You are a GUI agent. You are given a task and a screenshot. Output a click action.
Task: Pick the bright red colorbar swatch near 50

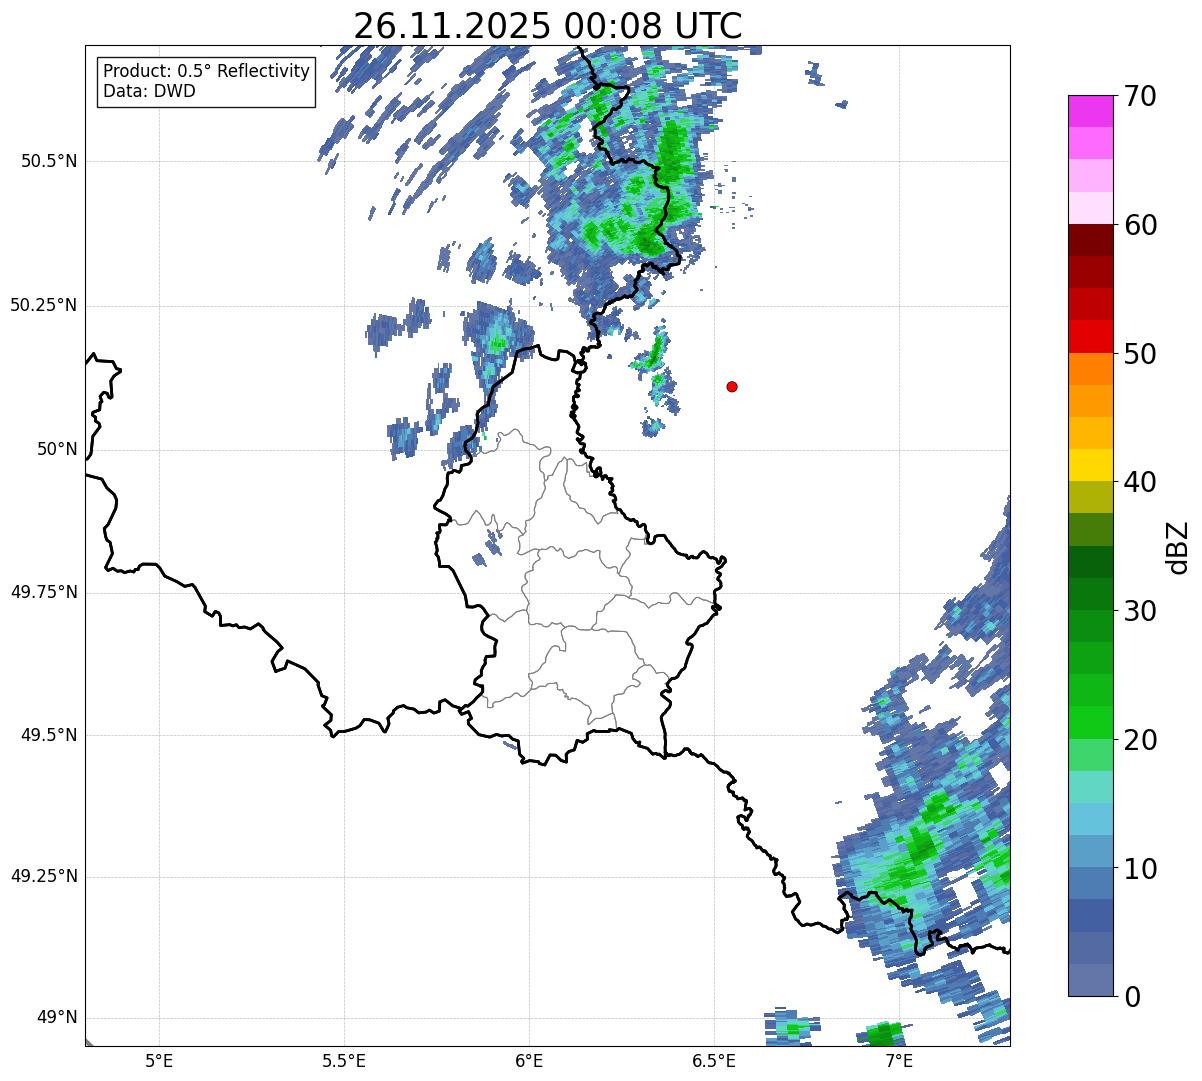pos(1091,336)
